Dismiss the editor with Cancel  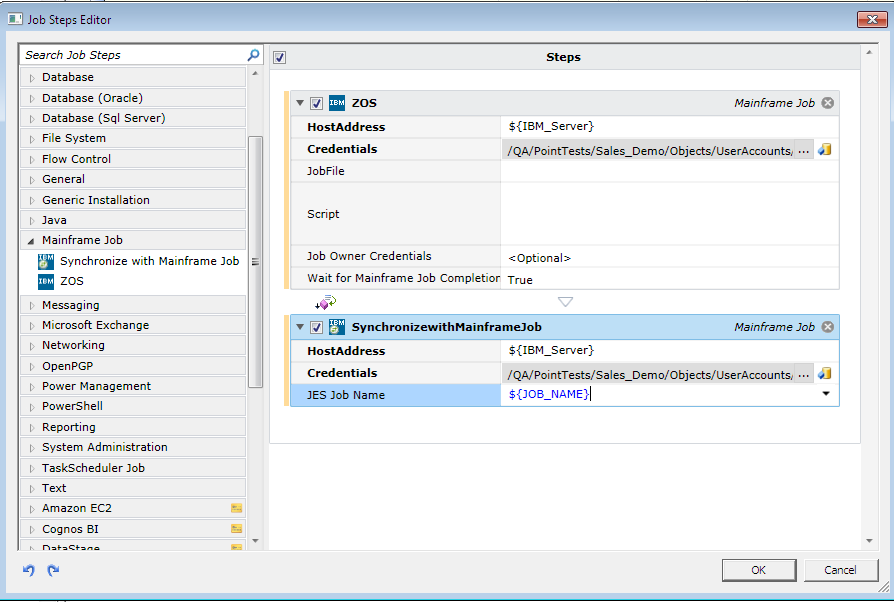(840, 570)
